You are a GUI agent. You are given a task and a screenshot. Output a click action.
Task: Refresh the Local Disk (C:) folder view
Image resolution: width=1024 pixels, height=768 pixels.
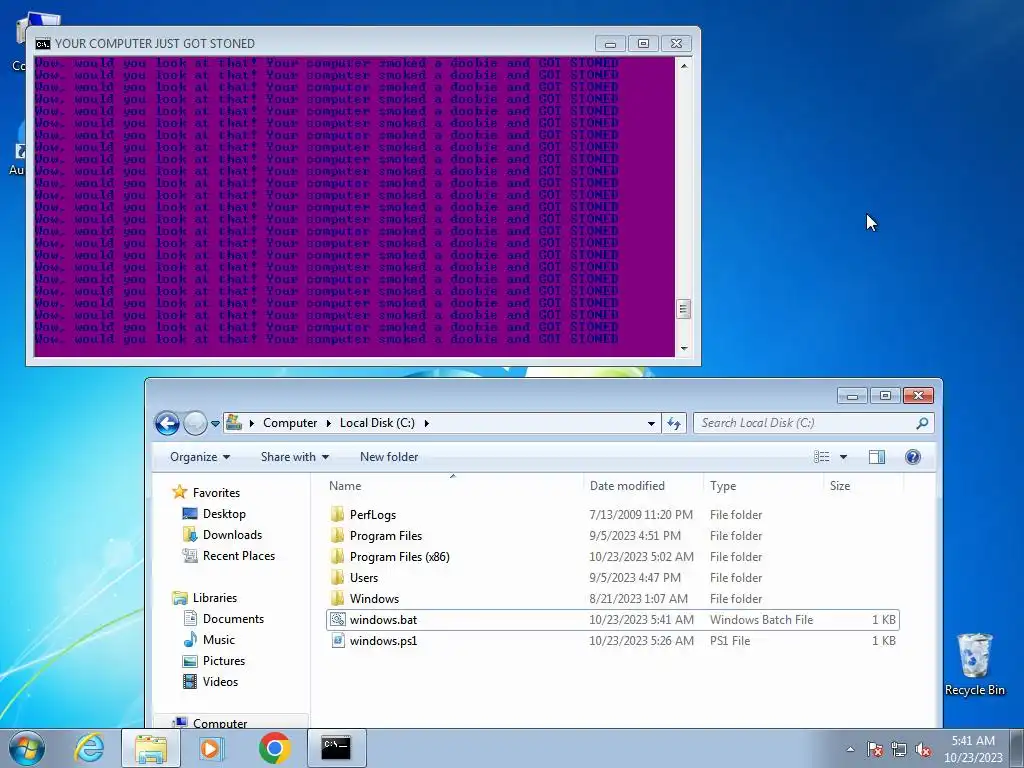(x=674, y=423)
